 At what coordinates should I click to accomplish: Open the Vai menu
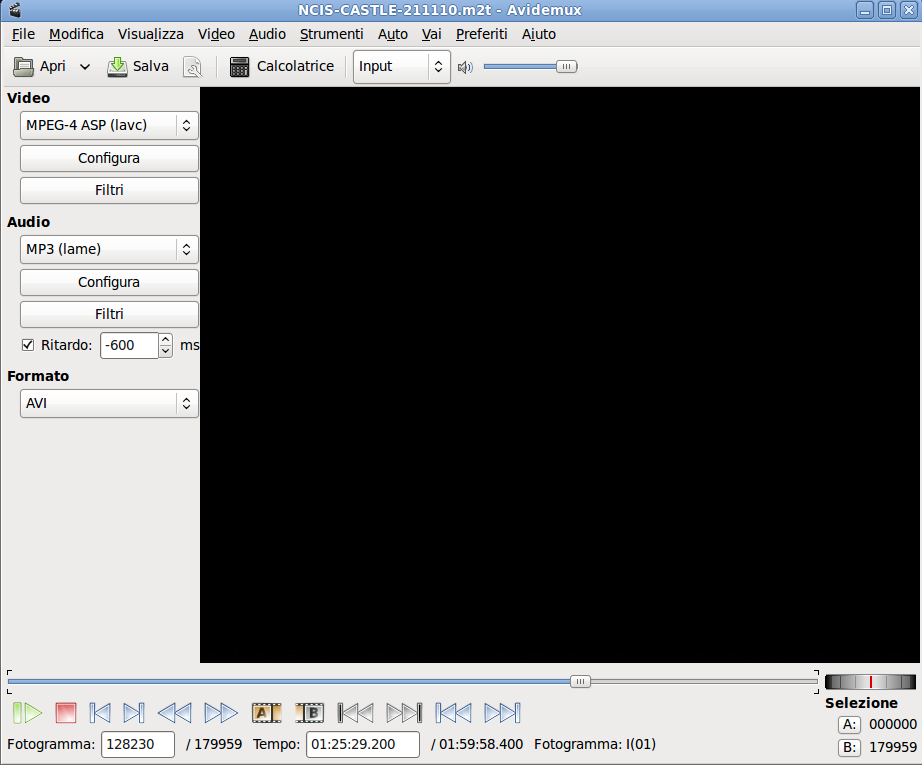click(432, 34)
